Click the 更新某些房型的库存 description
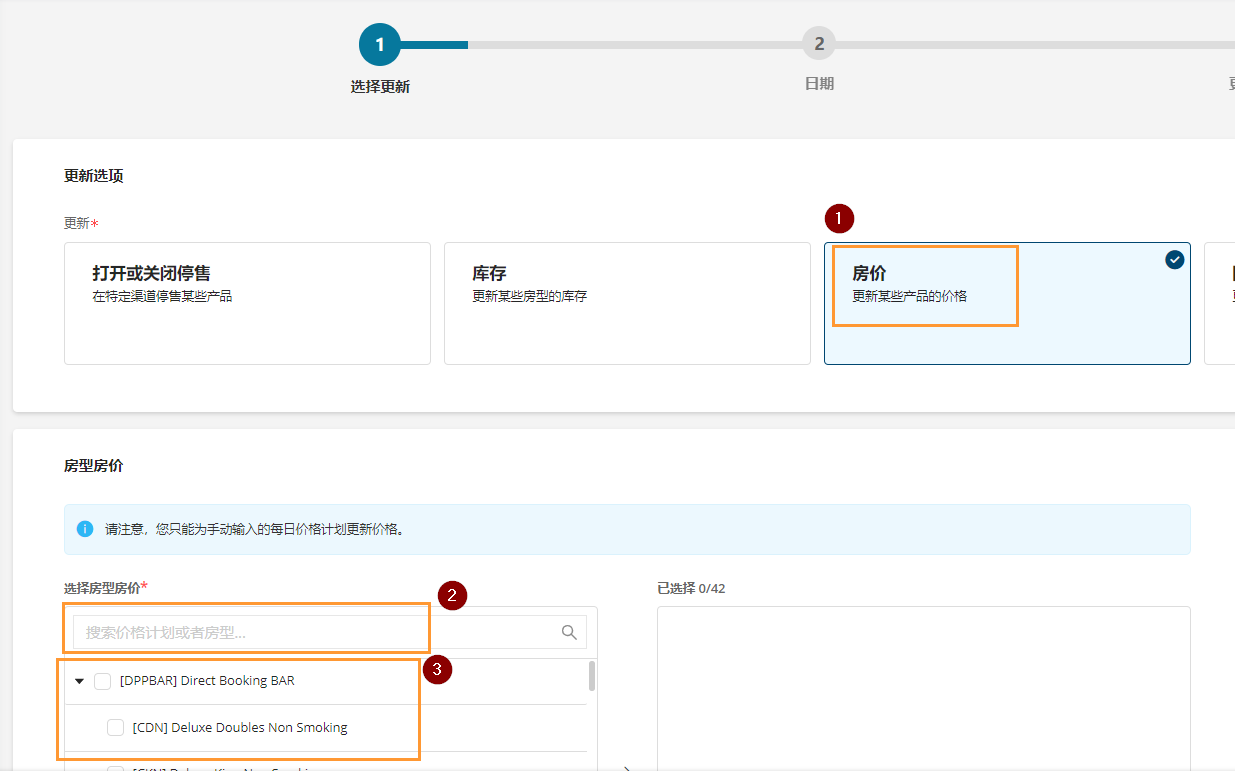Screen dimensions: 1235x771 (x=529, y=296)
